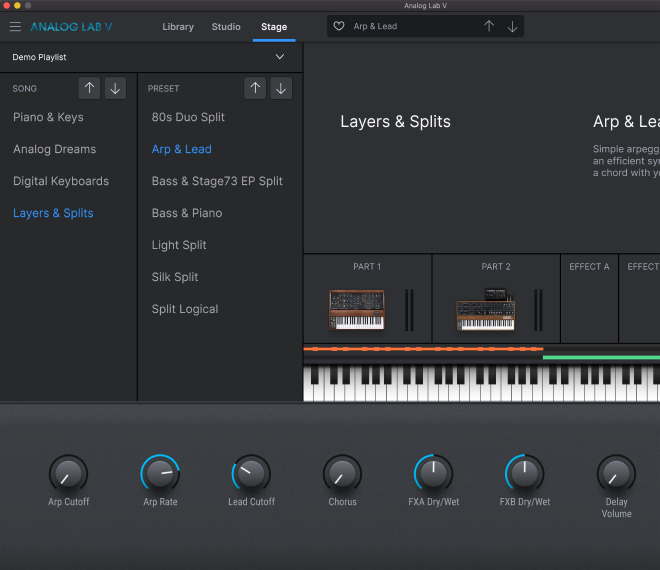Image resolution: width=660 pixels, height=570 pixels.
Task: Switch to the Studio tab
Action: 226,27
